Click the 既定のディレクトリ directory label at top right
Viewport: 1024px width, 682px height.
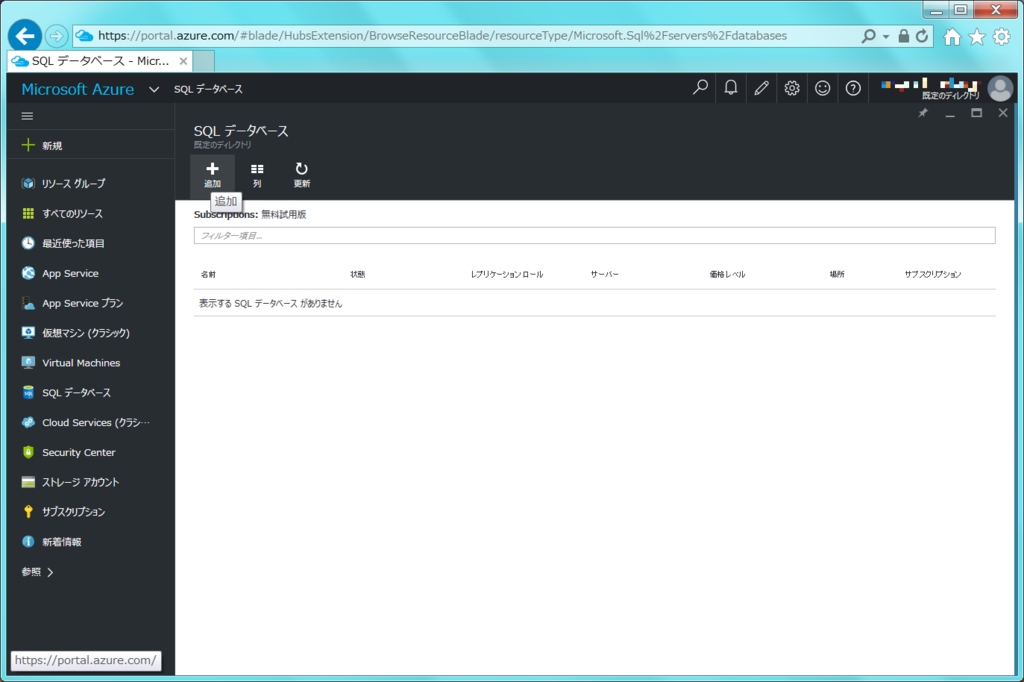[950, 95]
